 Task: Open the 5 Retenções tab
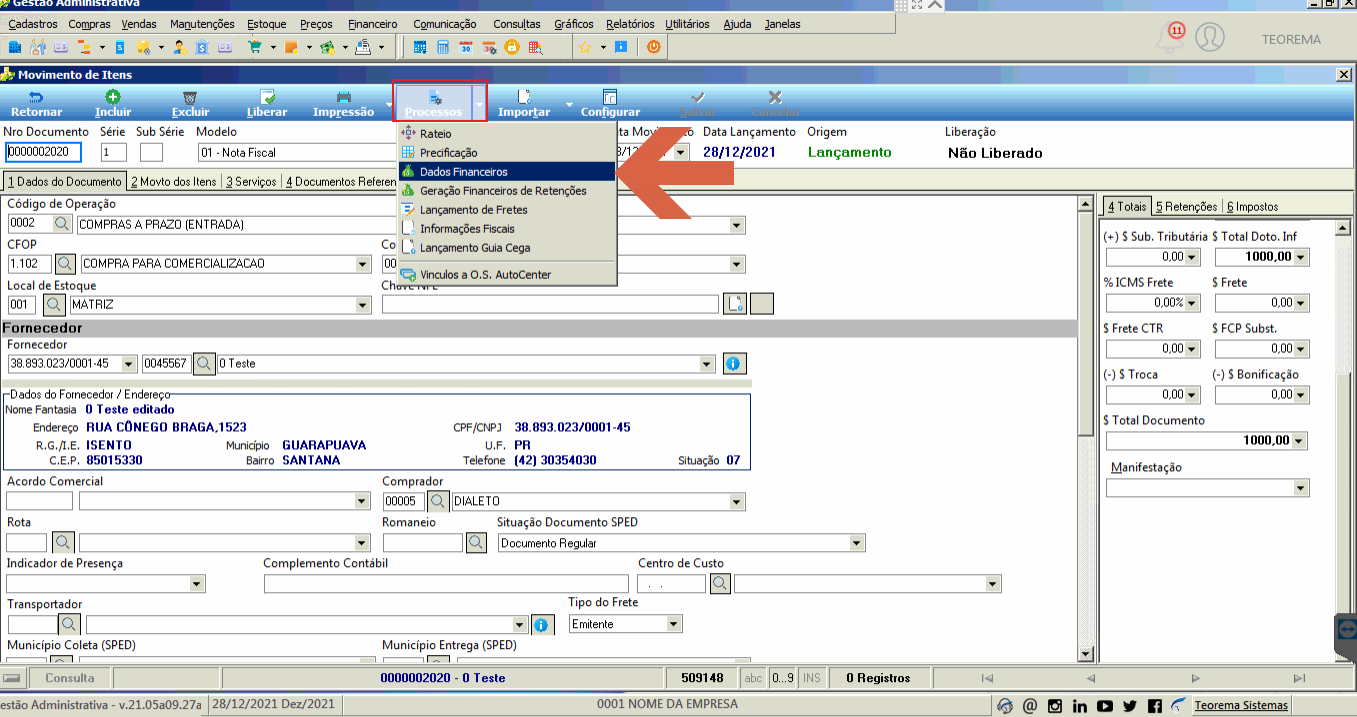(x=1186, y=206)
